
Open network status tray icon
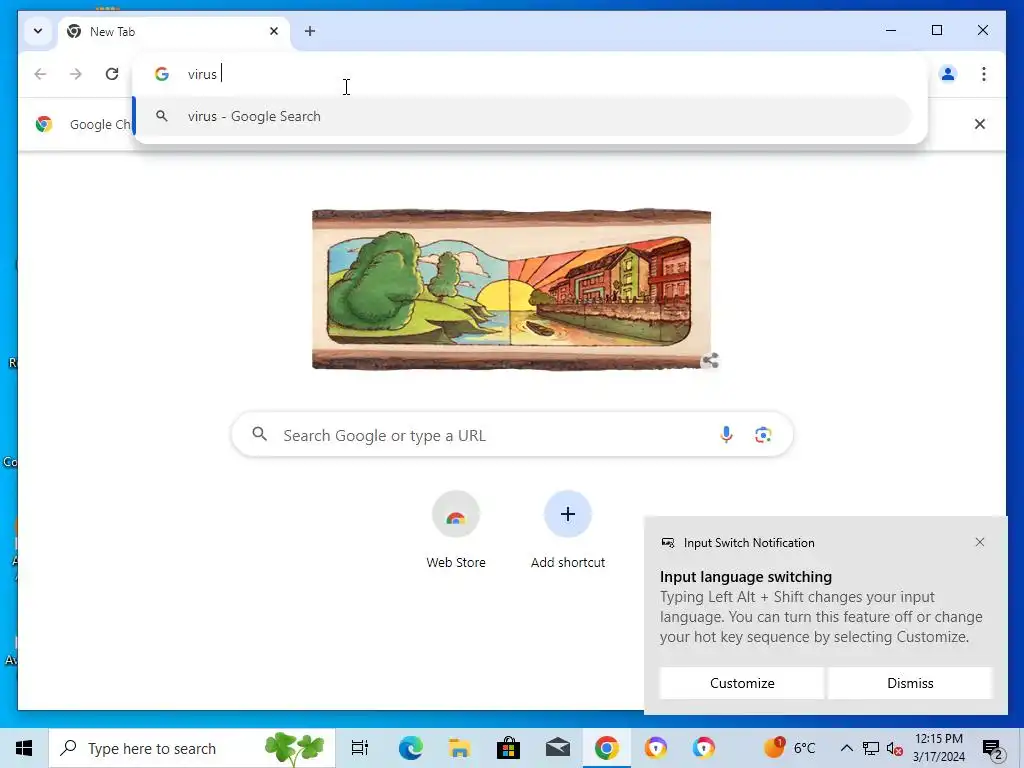tap(871, 748)
